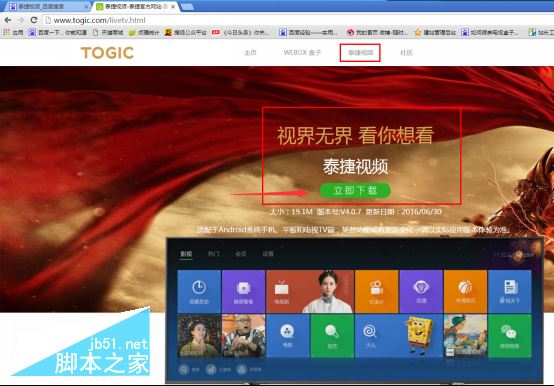This screenshot has width=554, height=386.
Task: Open the purple video player tile
Action: coord(243,291)
